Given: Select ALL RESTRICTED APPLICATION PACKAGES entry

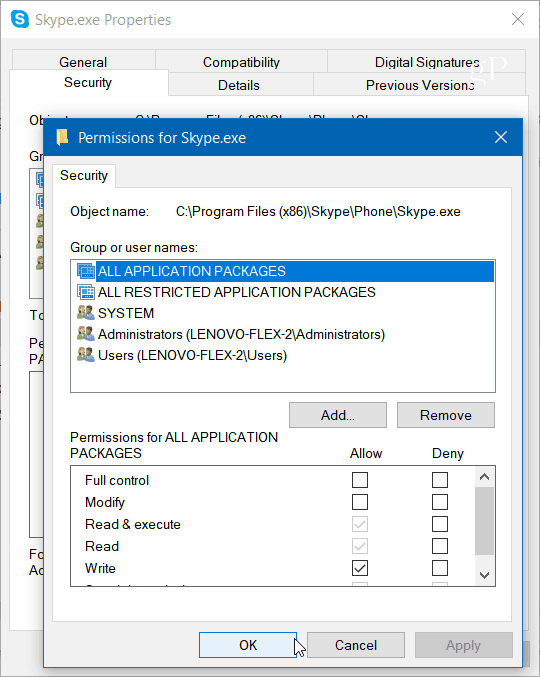Looking at the screenshot, I should click(237, 292).
